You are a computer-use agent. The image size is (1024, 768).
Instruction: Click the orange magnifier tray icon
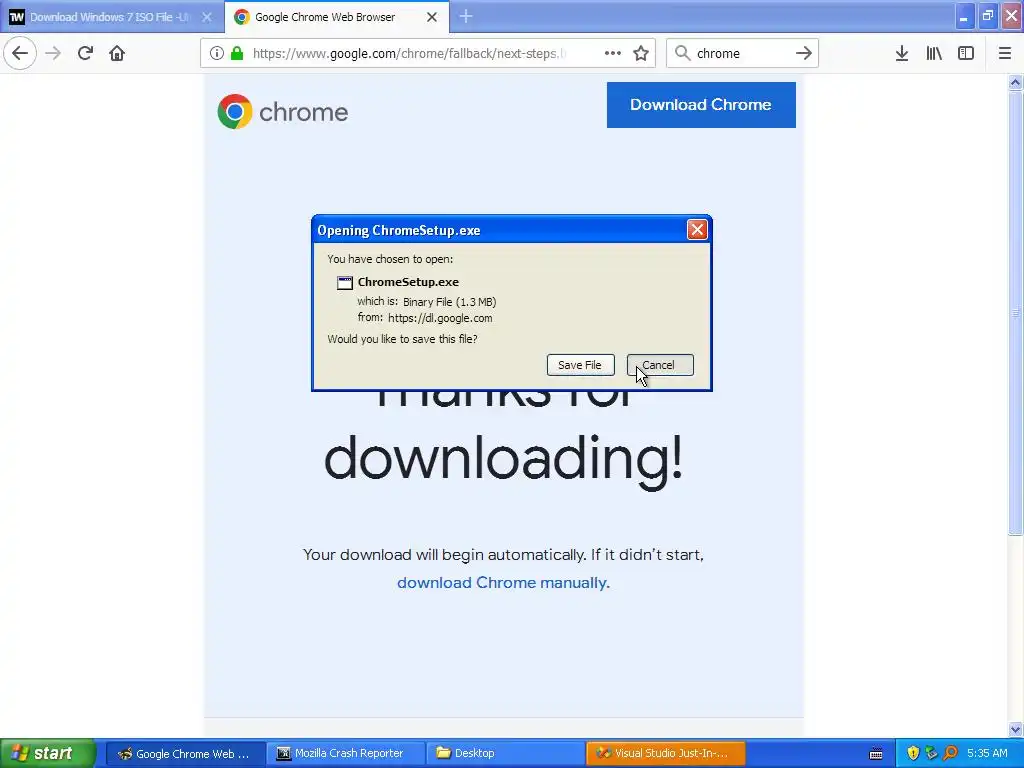[950, 753]
